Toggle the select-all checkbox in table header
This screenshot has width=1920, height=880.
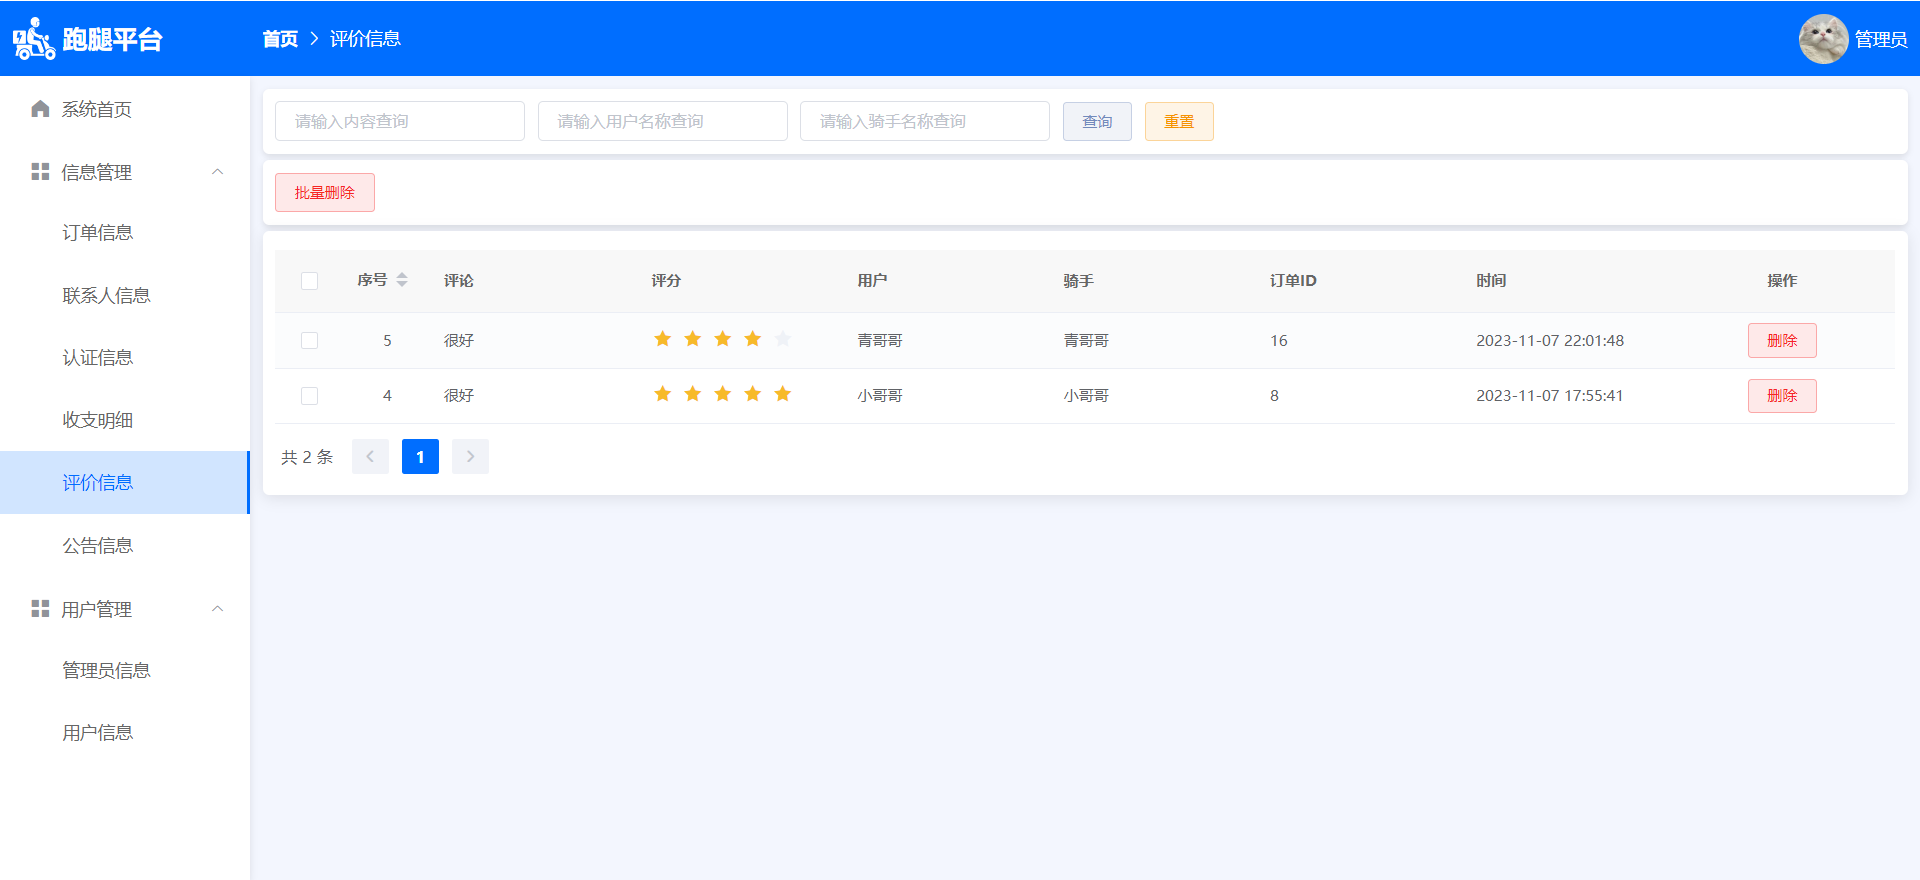309,281
